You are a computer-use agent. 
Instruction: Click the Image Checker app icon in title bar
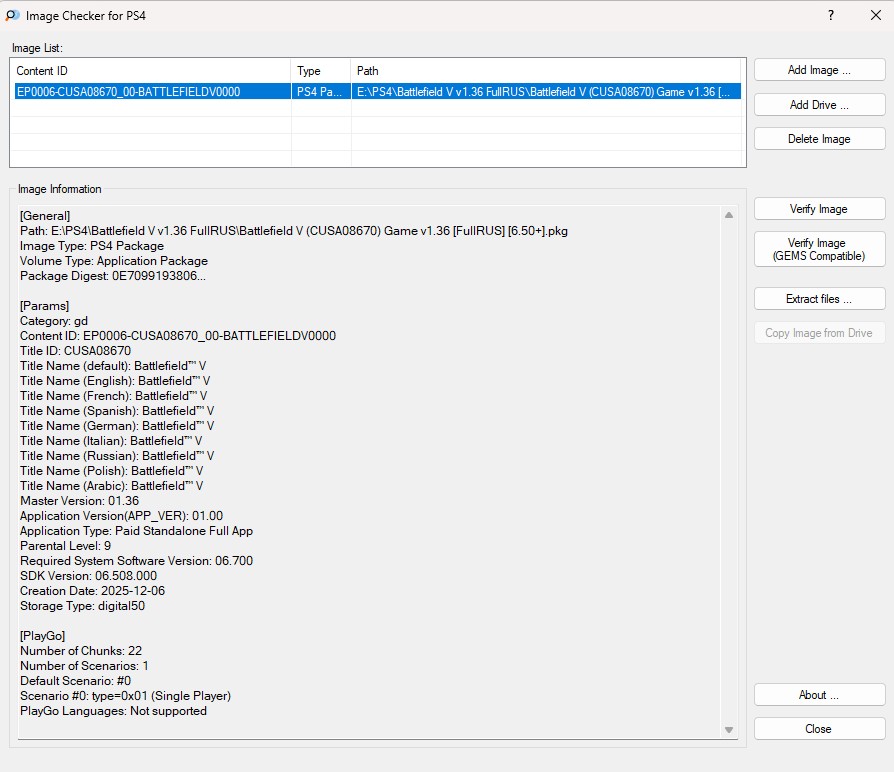click(12, 16)
